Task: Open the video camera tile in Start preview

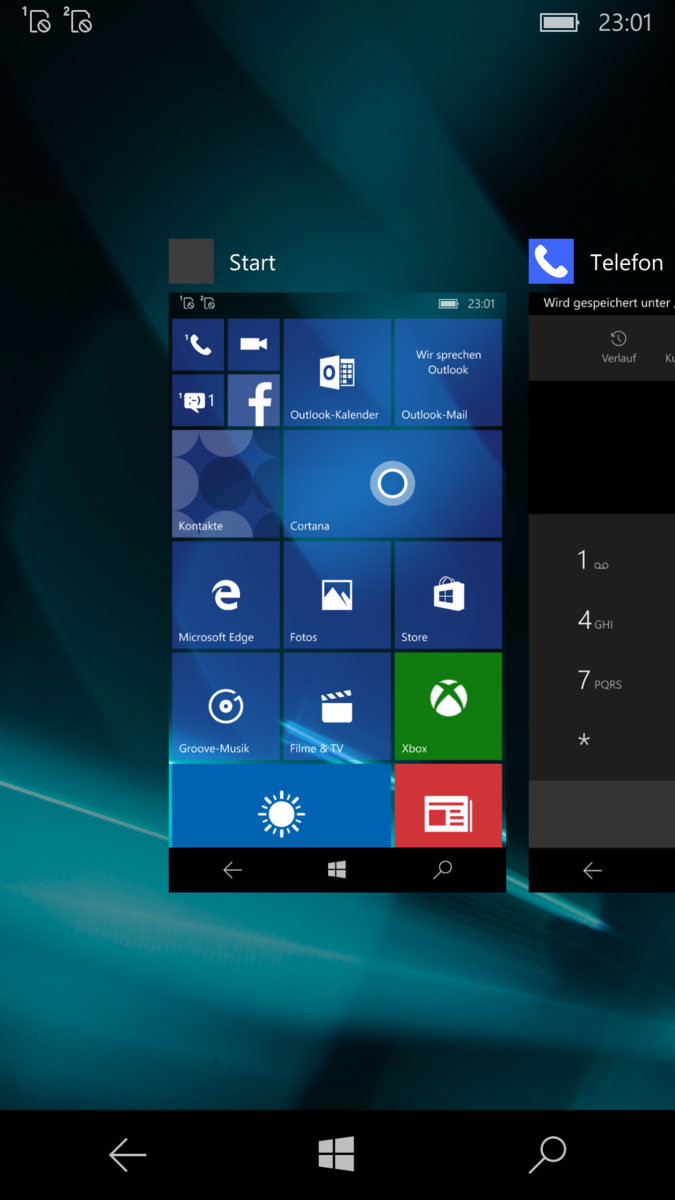Action: point(253,345)
